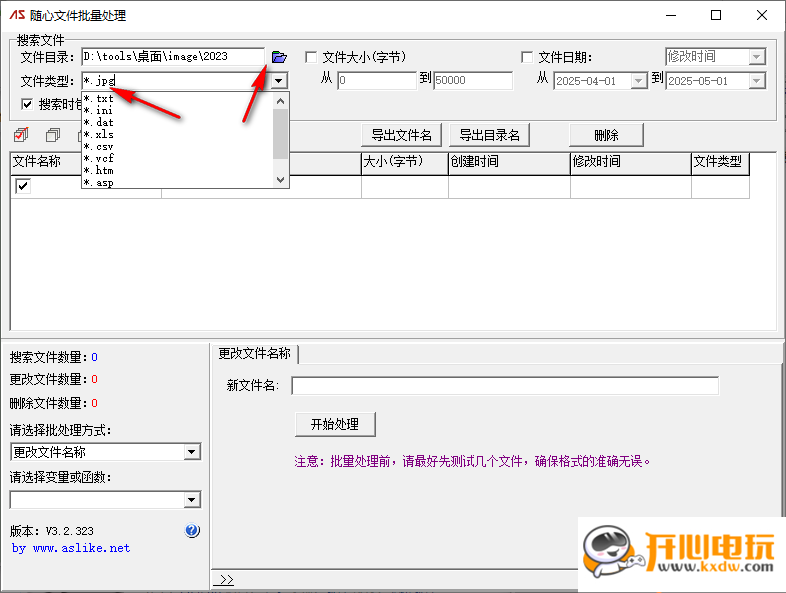The image size is (786, 593).
Task: Click the 导出文件名 button
Action: (x=402, y=135)
